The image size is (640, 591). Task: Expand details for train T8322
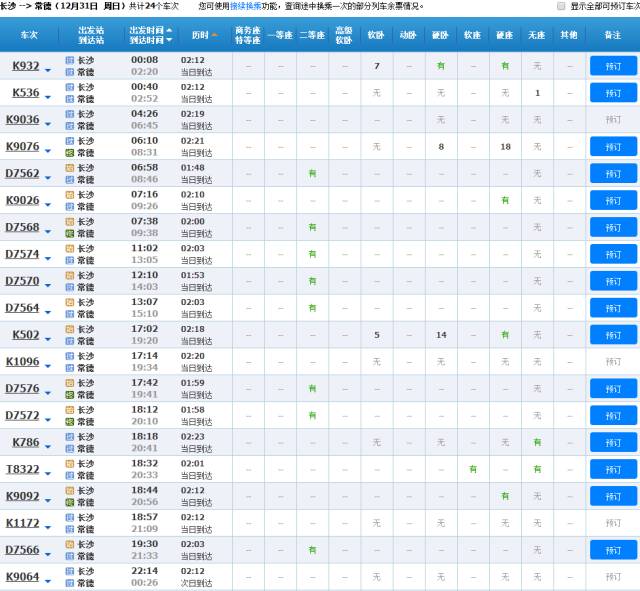[x=48, y=474]
